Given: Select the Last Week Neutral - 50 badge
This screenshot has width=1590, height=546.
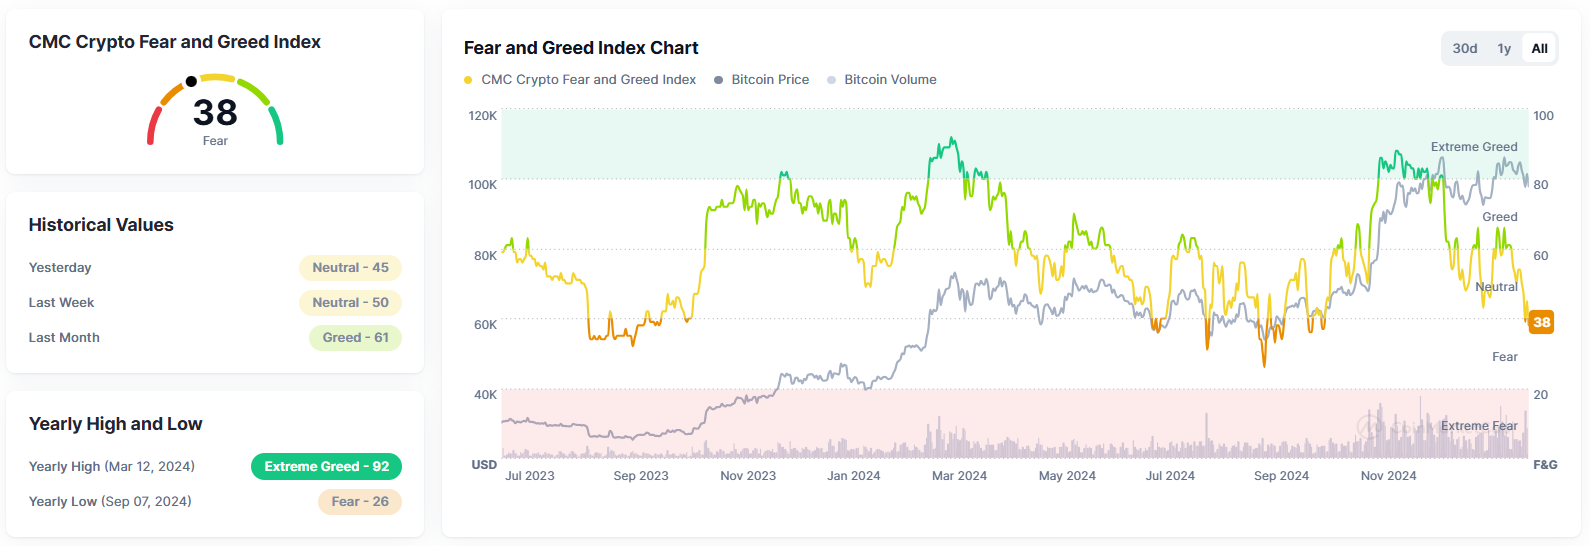Looking at the screenshot, I should [x=350, y=303].
